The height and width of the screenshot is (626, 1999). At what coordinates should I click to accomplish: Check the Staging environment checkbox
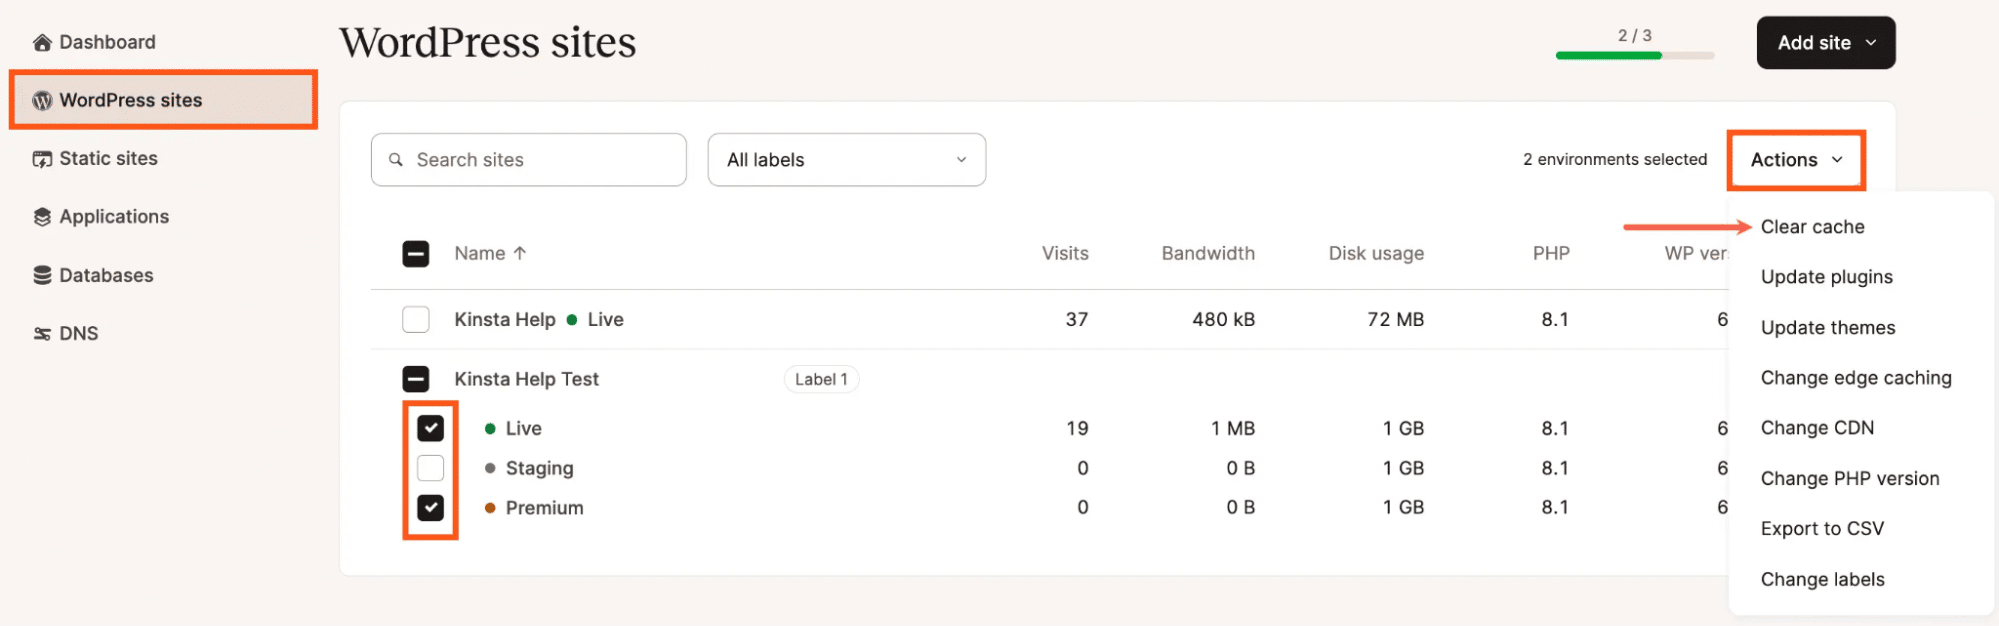pyautogui.click(x=431, y=467)
